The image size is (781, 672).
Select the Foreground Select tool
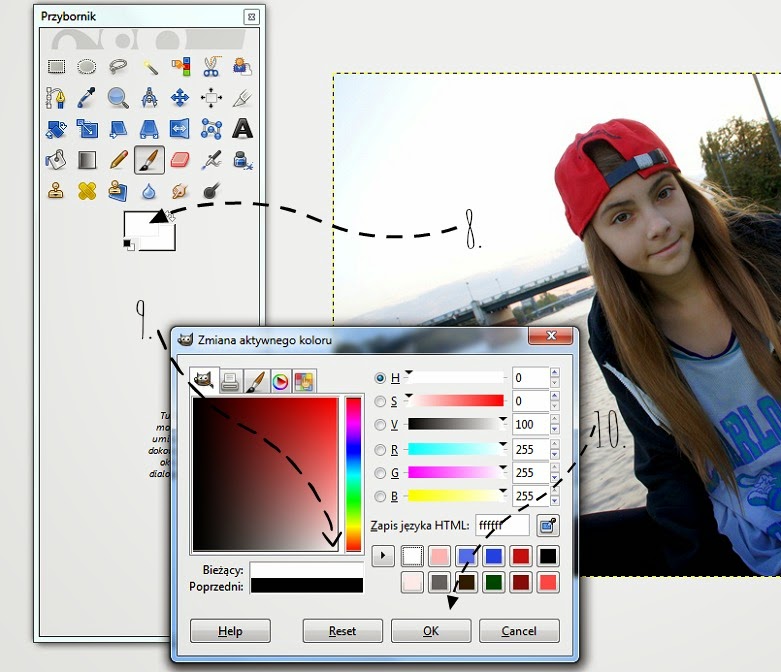242,66
